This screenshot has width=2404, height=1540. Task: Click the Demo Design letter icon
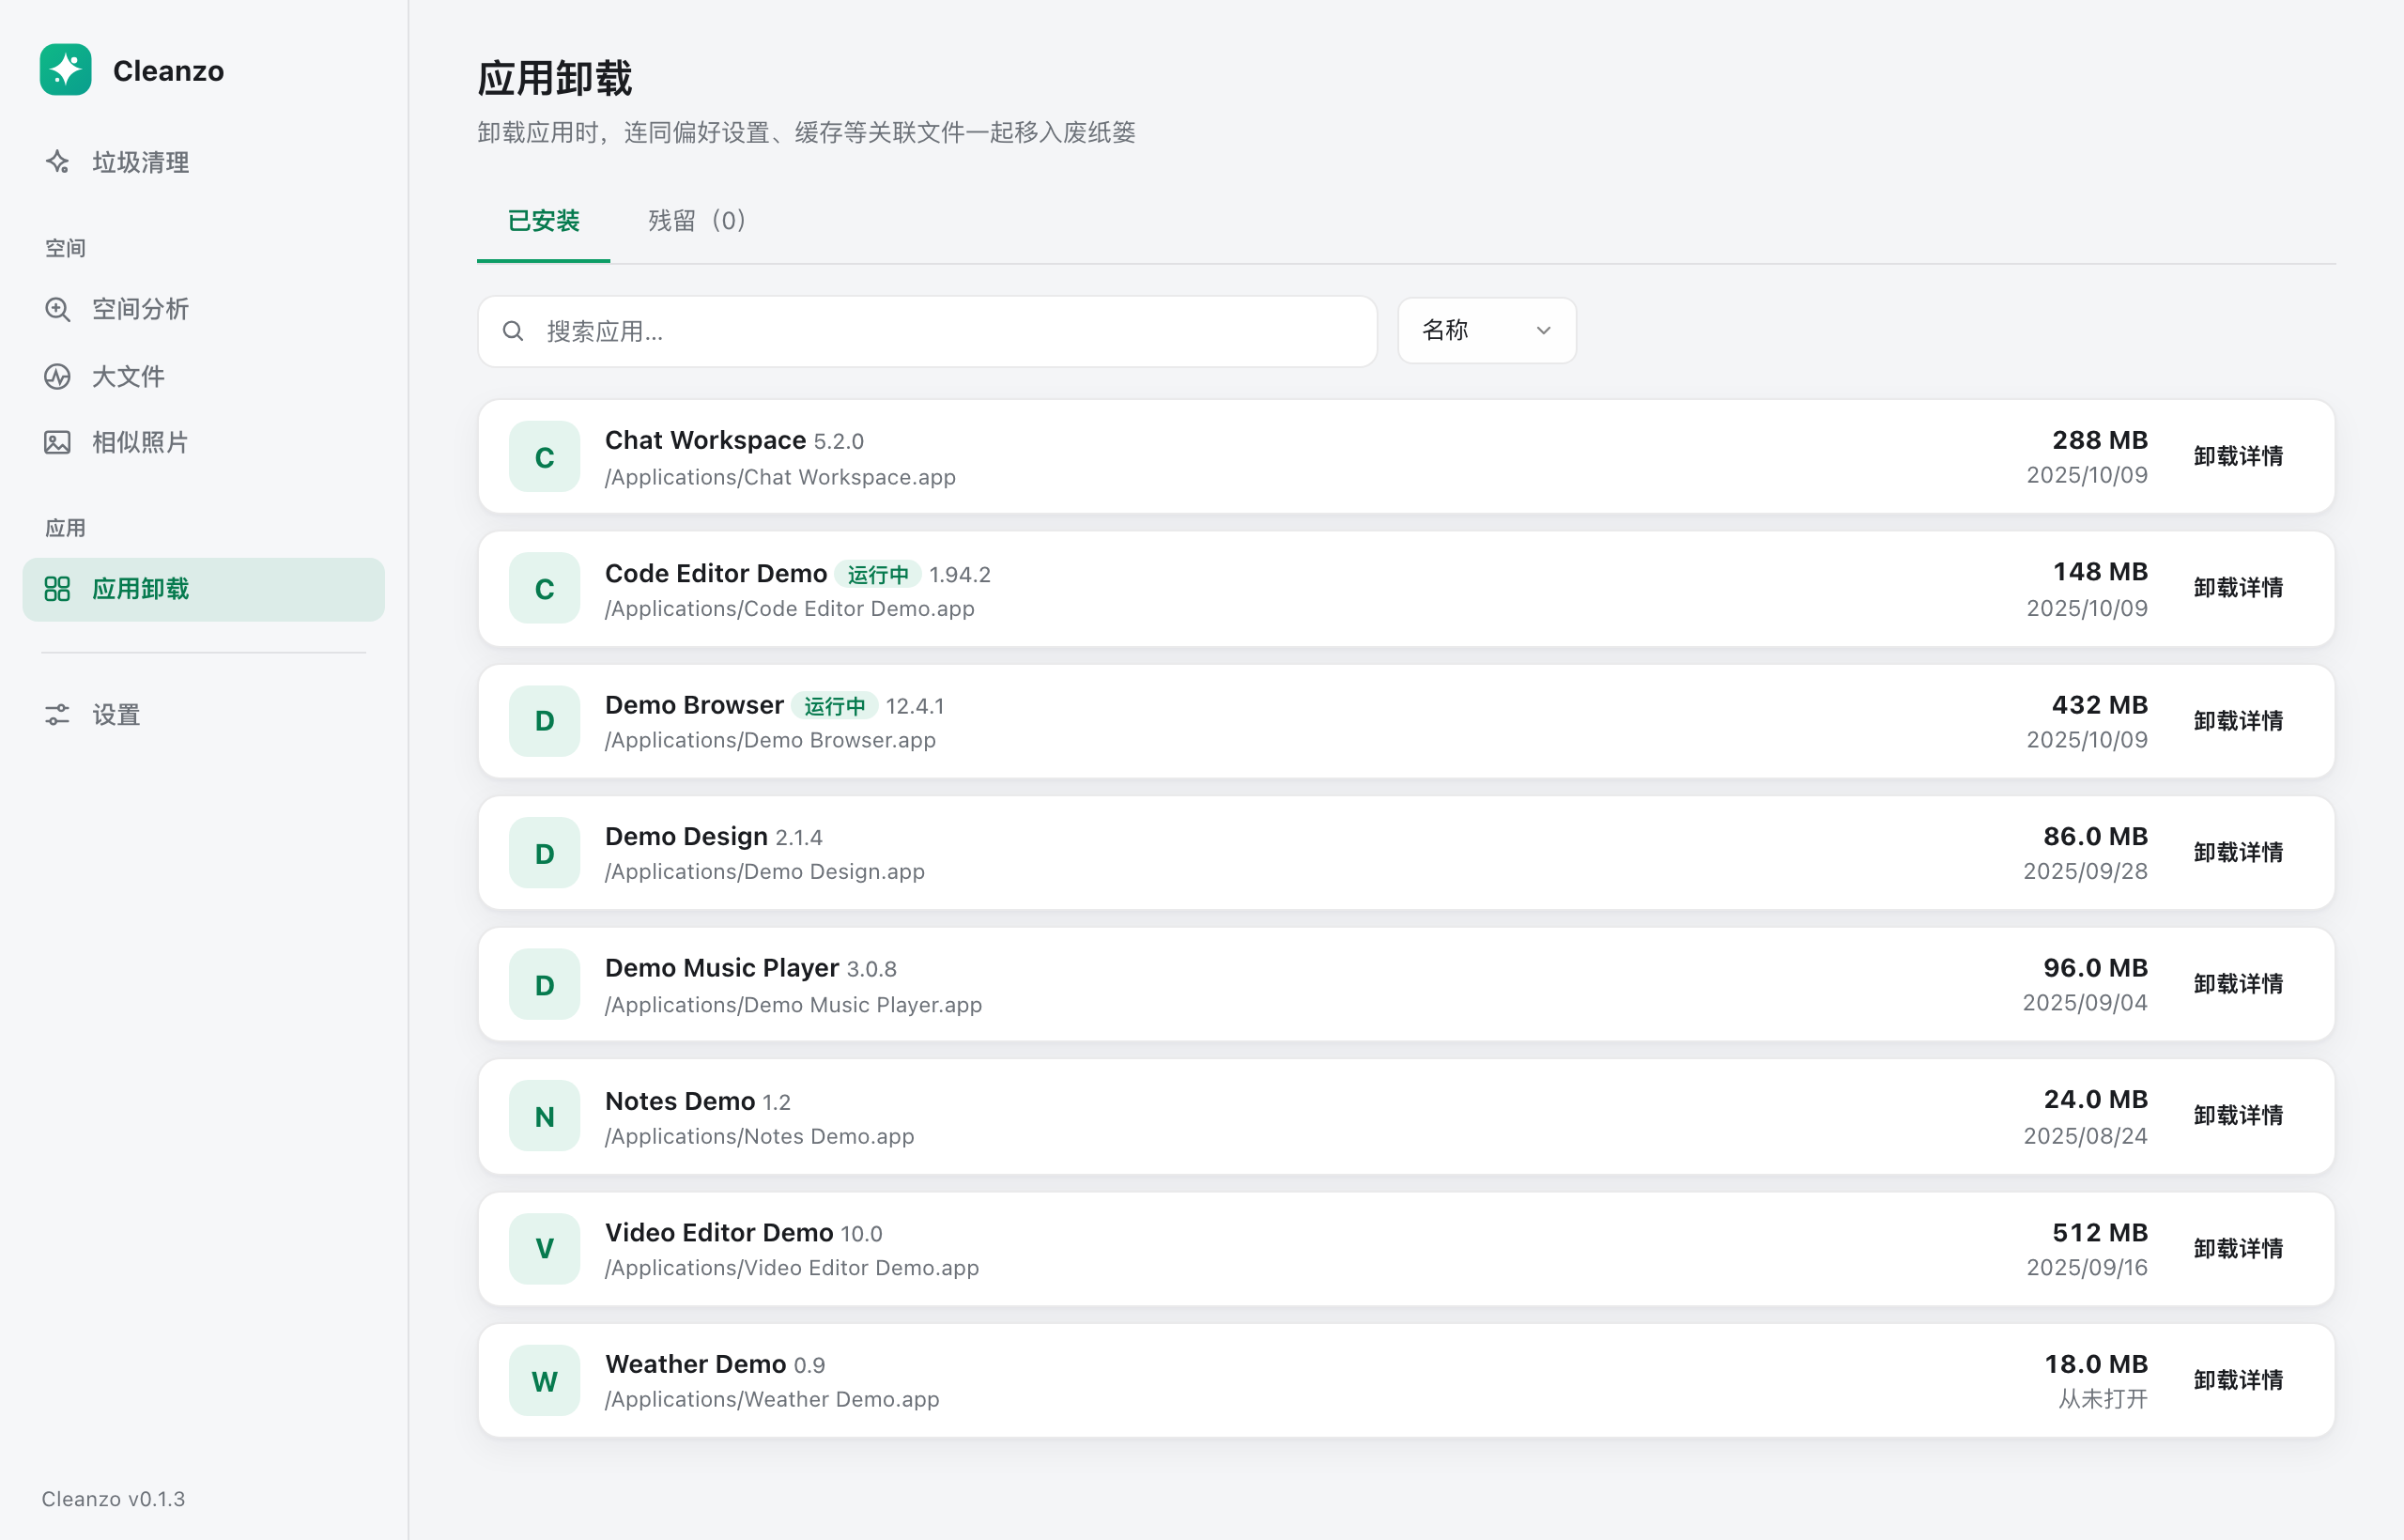pyautogui.click(x=545, y=853)
